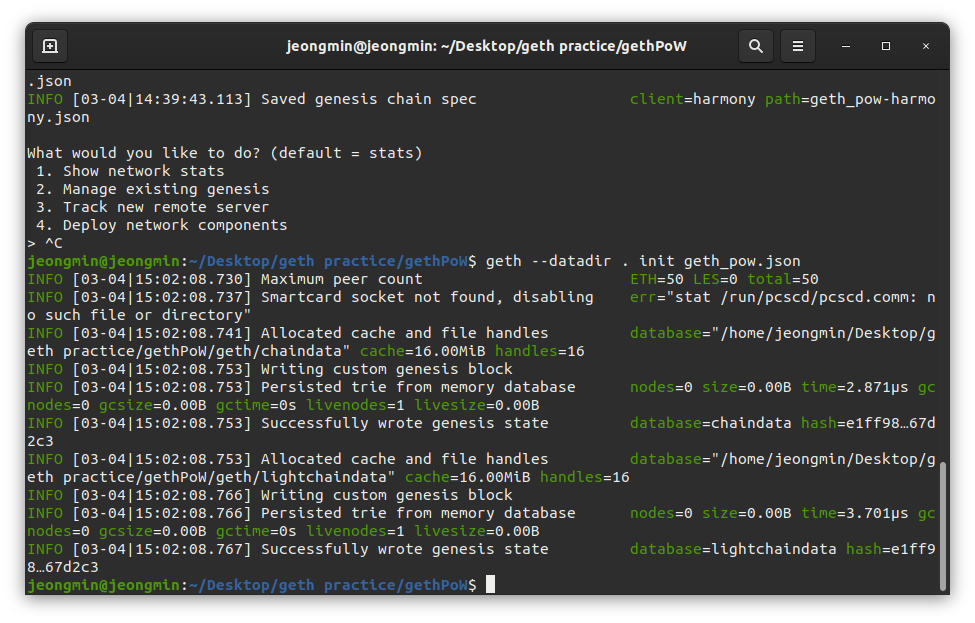Click the window title text in header
The width and height of the screenshot is (975, 623).
[x=486, y=46]
